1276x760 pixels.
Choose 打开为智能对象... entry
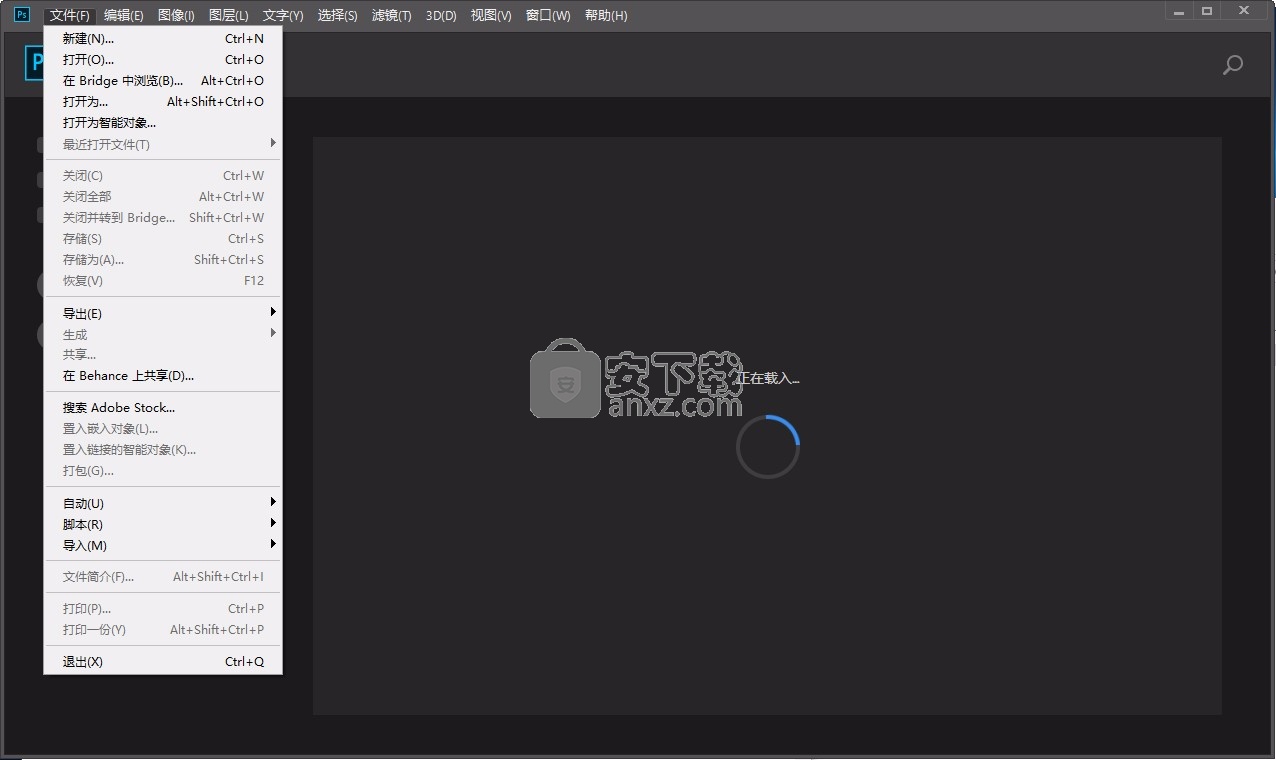[x=163, y=123]
